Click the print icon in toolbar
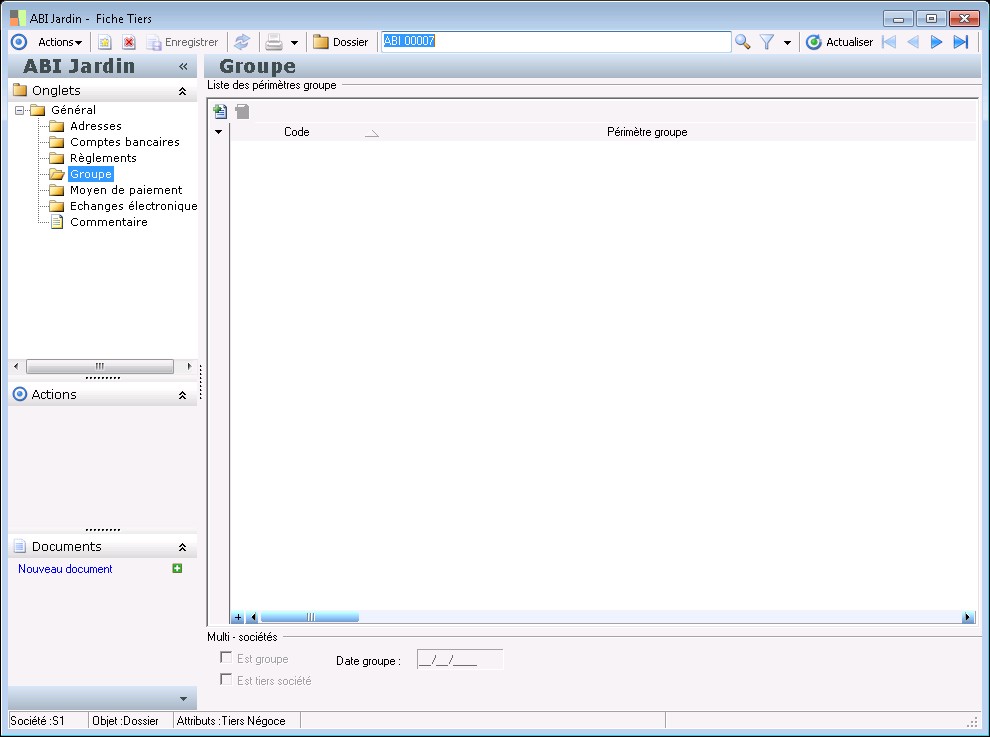Screen dimensions: 990x737 (x=273, y=42)
